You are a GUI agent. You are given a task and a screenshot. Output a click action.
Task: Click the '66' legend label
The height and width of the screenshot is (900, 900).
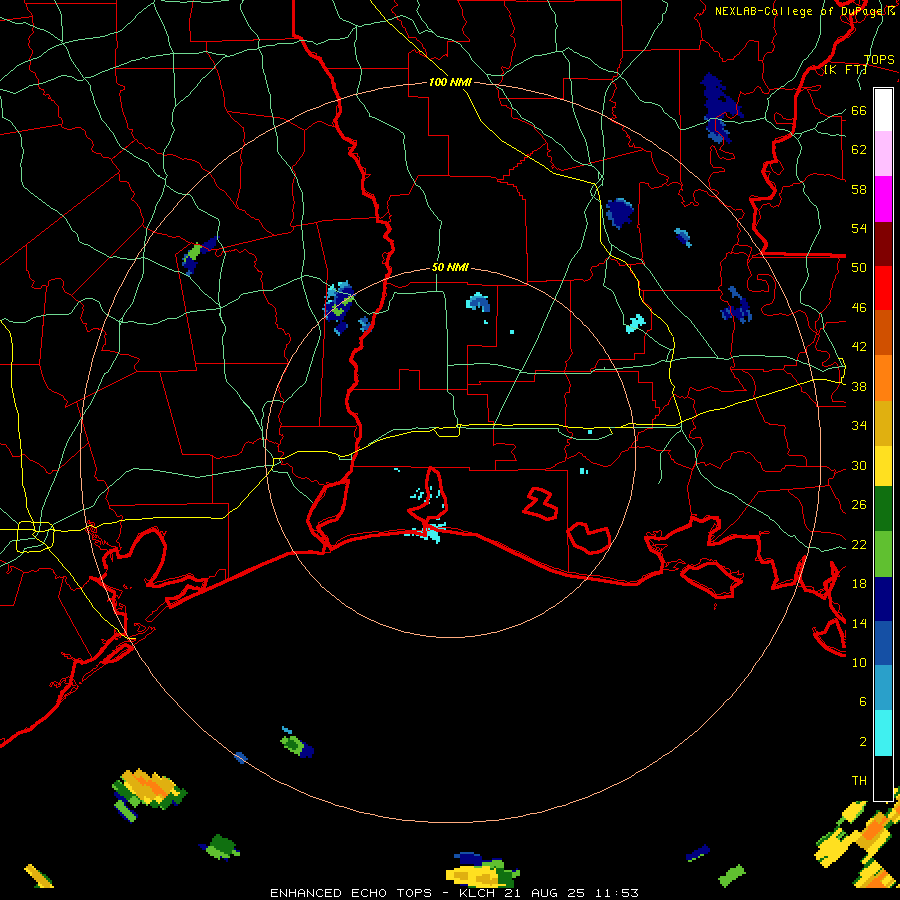click(859, 111)
